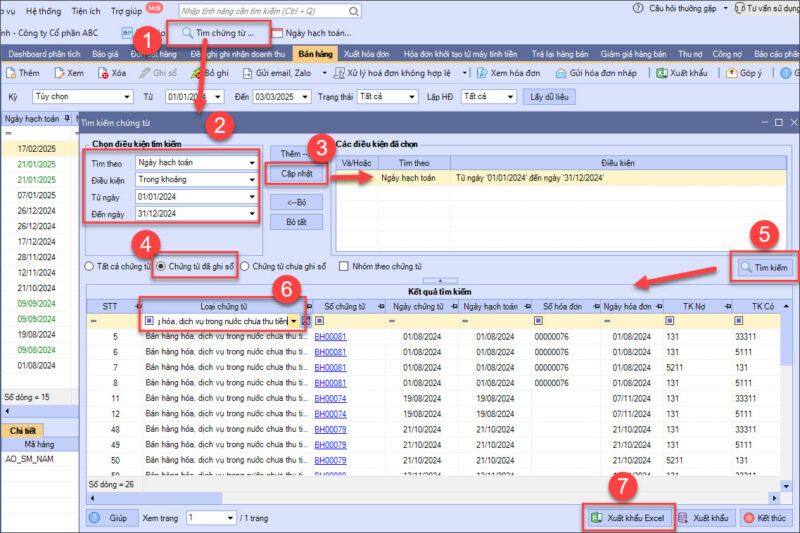Tick Nhóm theo chứng từ checkbox
Viewport: 800px width, 533px height.
pyautogui.click(x=344, y=267)
